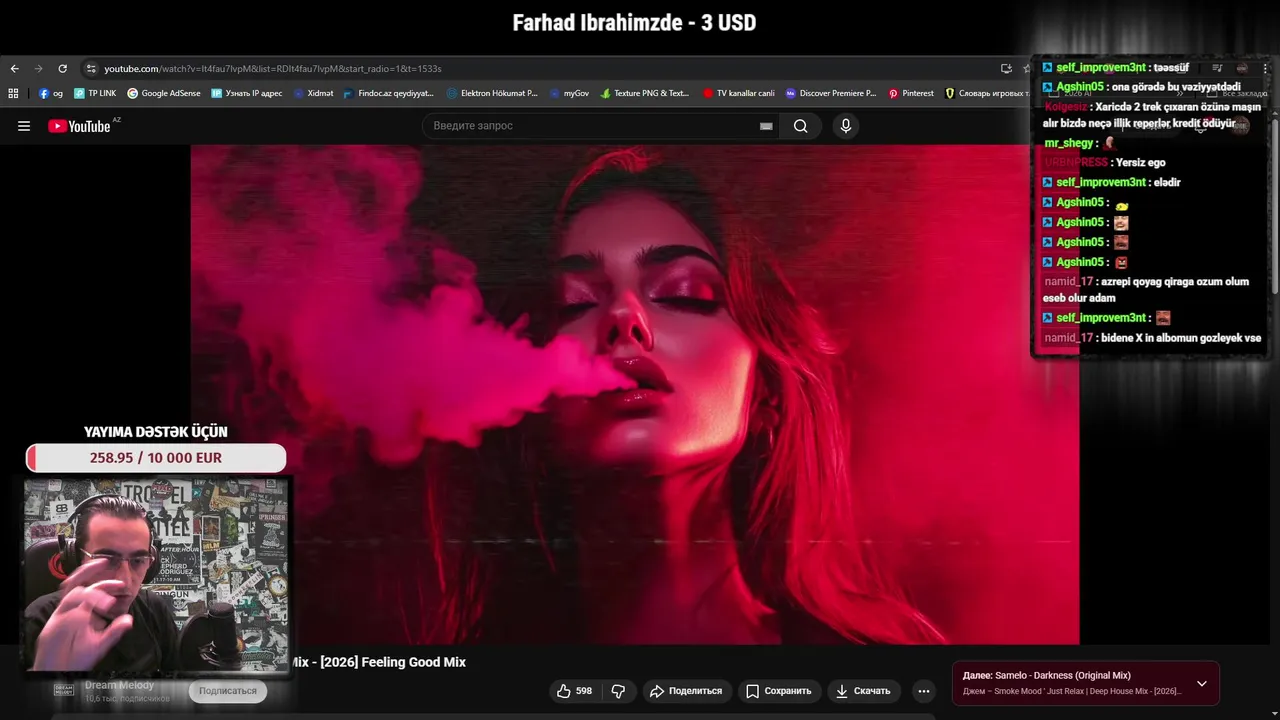Click self_improvem3nt's message 'elədir'
Viewport: 1280px width, 720px height.
point(1167,182)
